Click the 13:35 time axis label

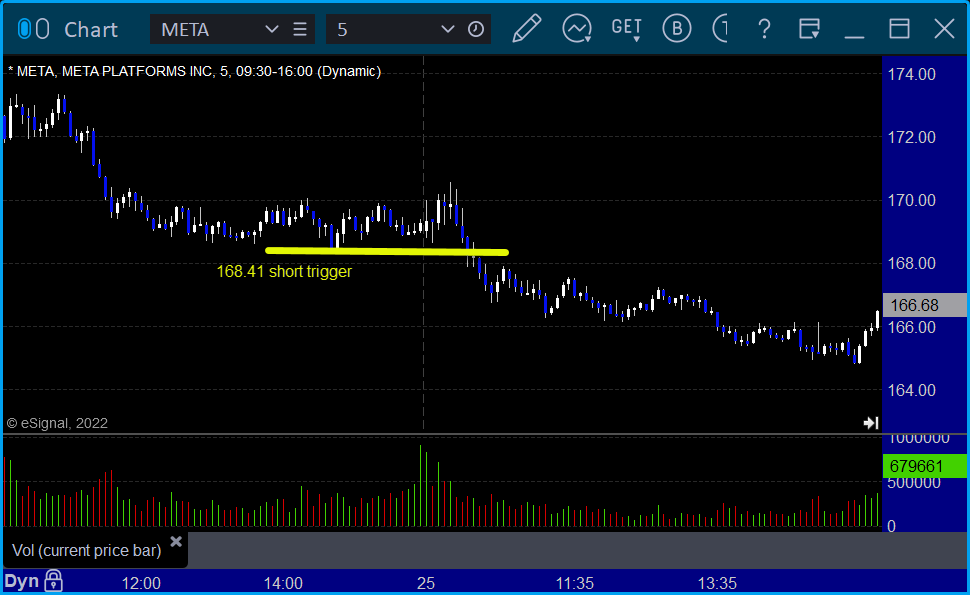pos(717,583)
